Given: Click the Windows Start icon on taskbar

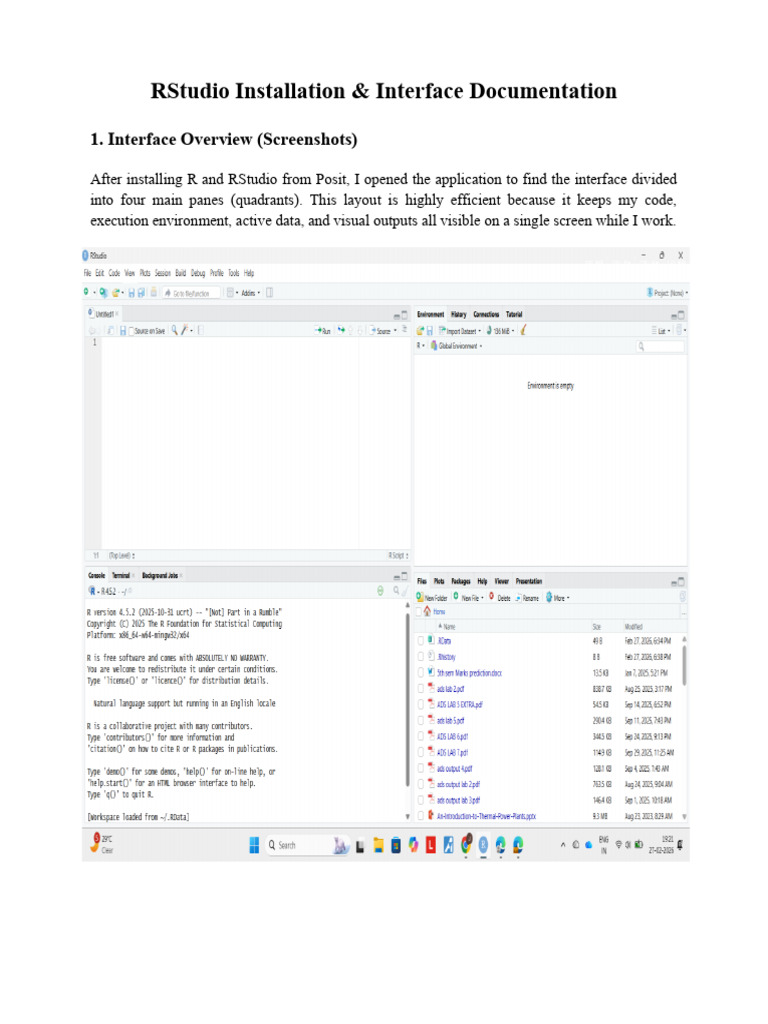Looking at the screenshot, I should (x=254, y=845).
